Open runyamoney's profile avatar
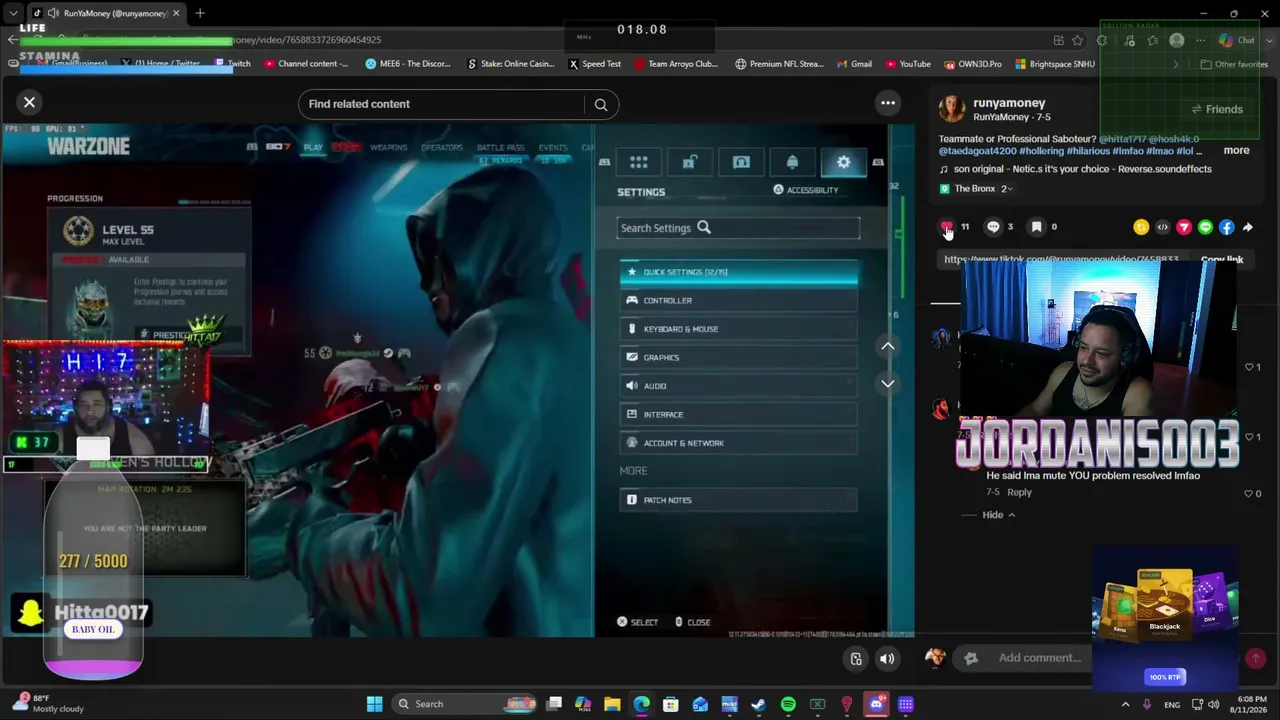This screenshot has height=720, width=1280. pos(951,108)
